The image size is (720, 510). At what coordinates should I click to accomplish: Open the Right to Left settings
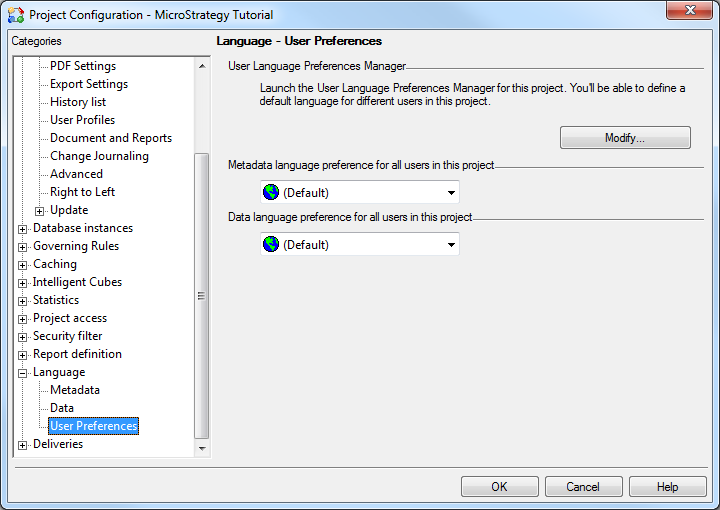pyautogui.click(x=82, y=192)
